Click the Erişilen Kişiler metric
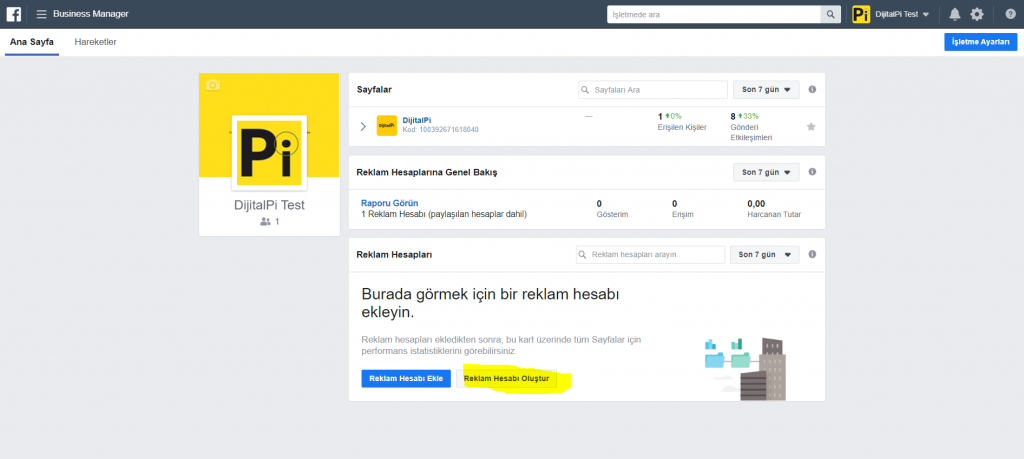 click(x=682, y=121)
